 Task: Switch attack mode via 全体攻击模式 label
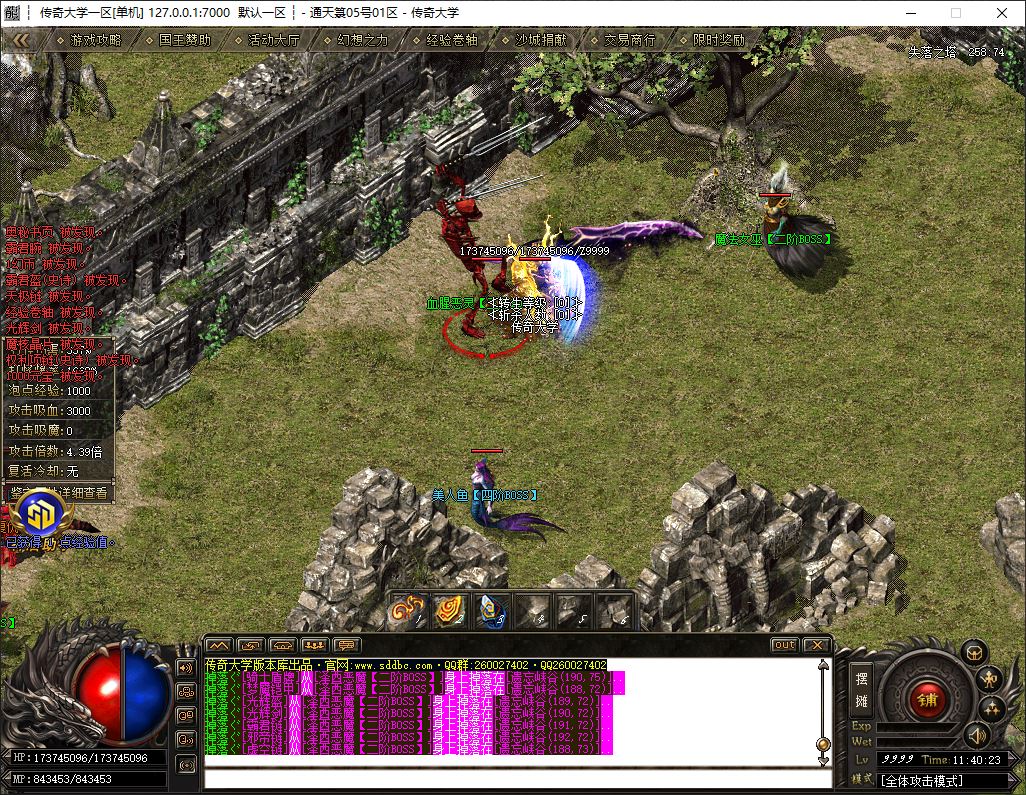pos(922,781)
